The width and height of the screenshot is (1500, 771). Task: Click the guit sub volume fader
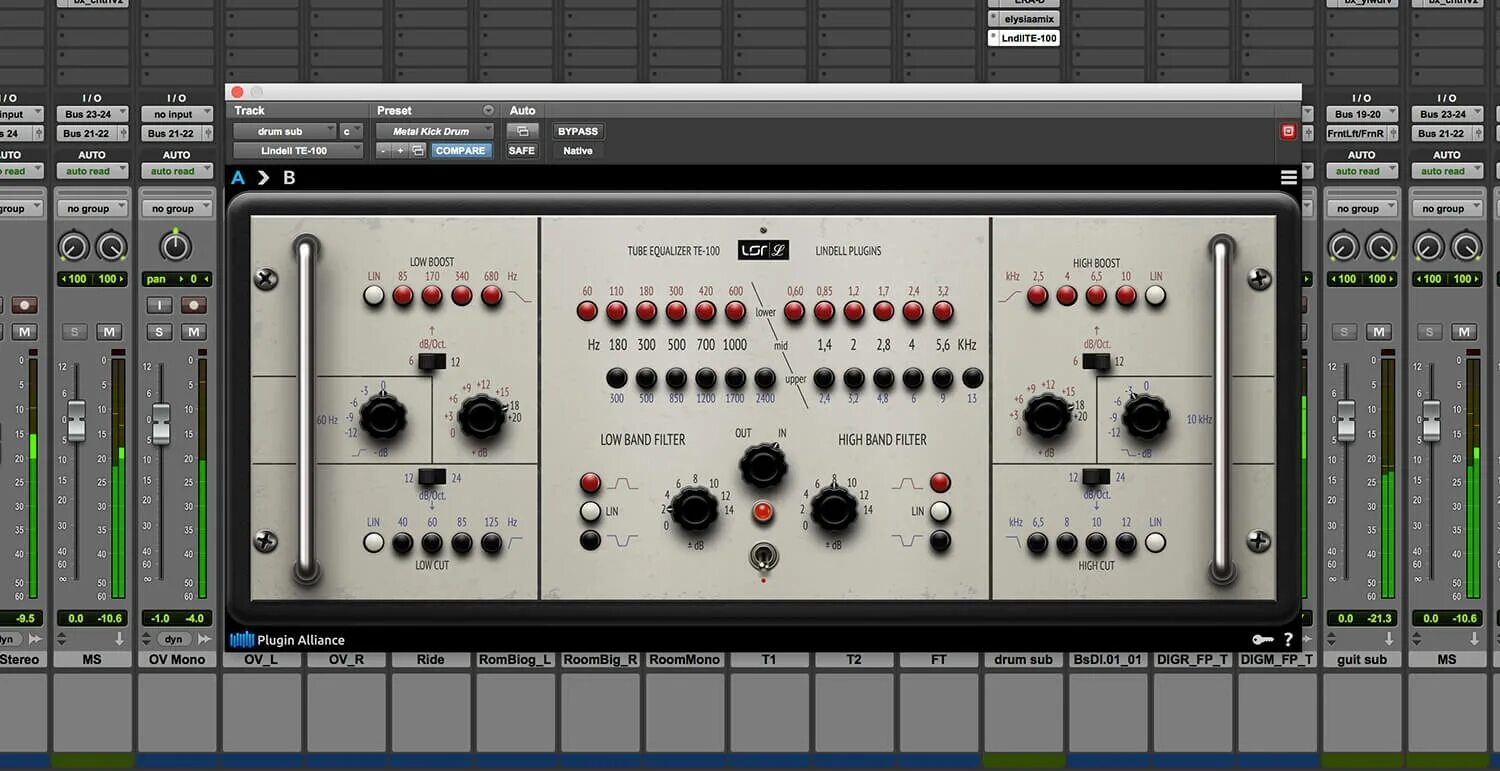[x=1346, y=422]
